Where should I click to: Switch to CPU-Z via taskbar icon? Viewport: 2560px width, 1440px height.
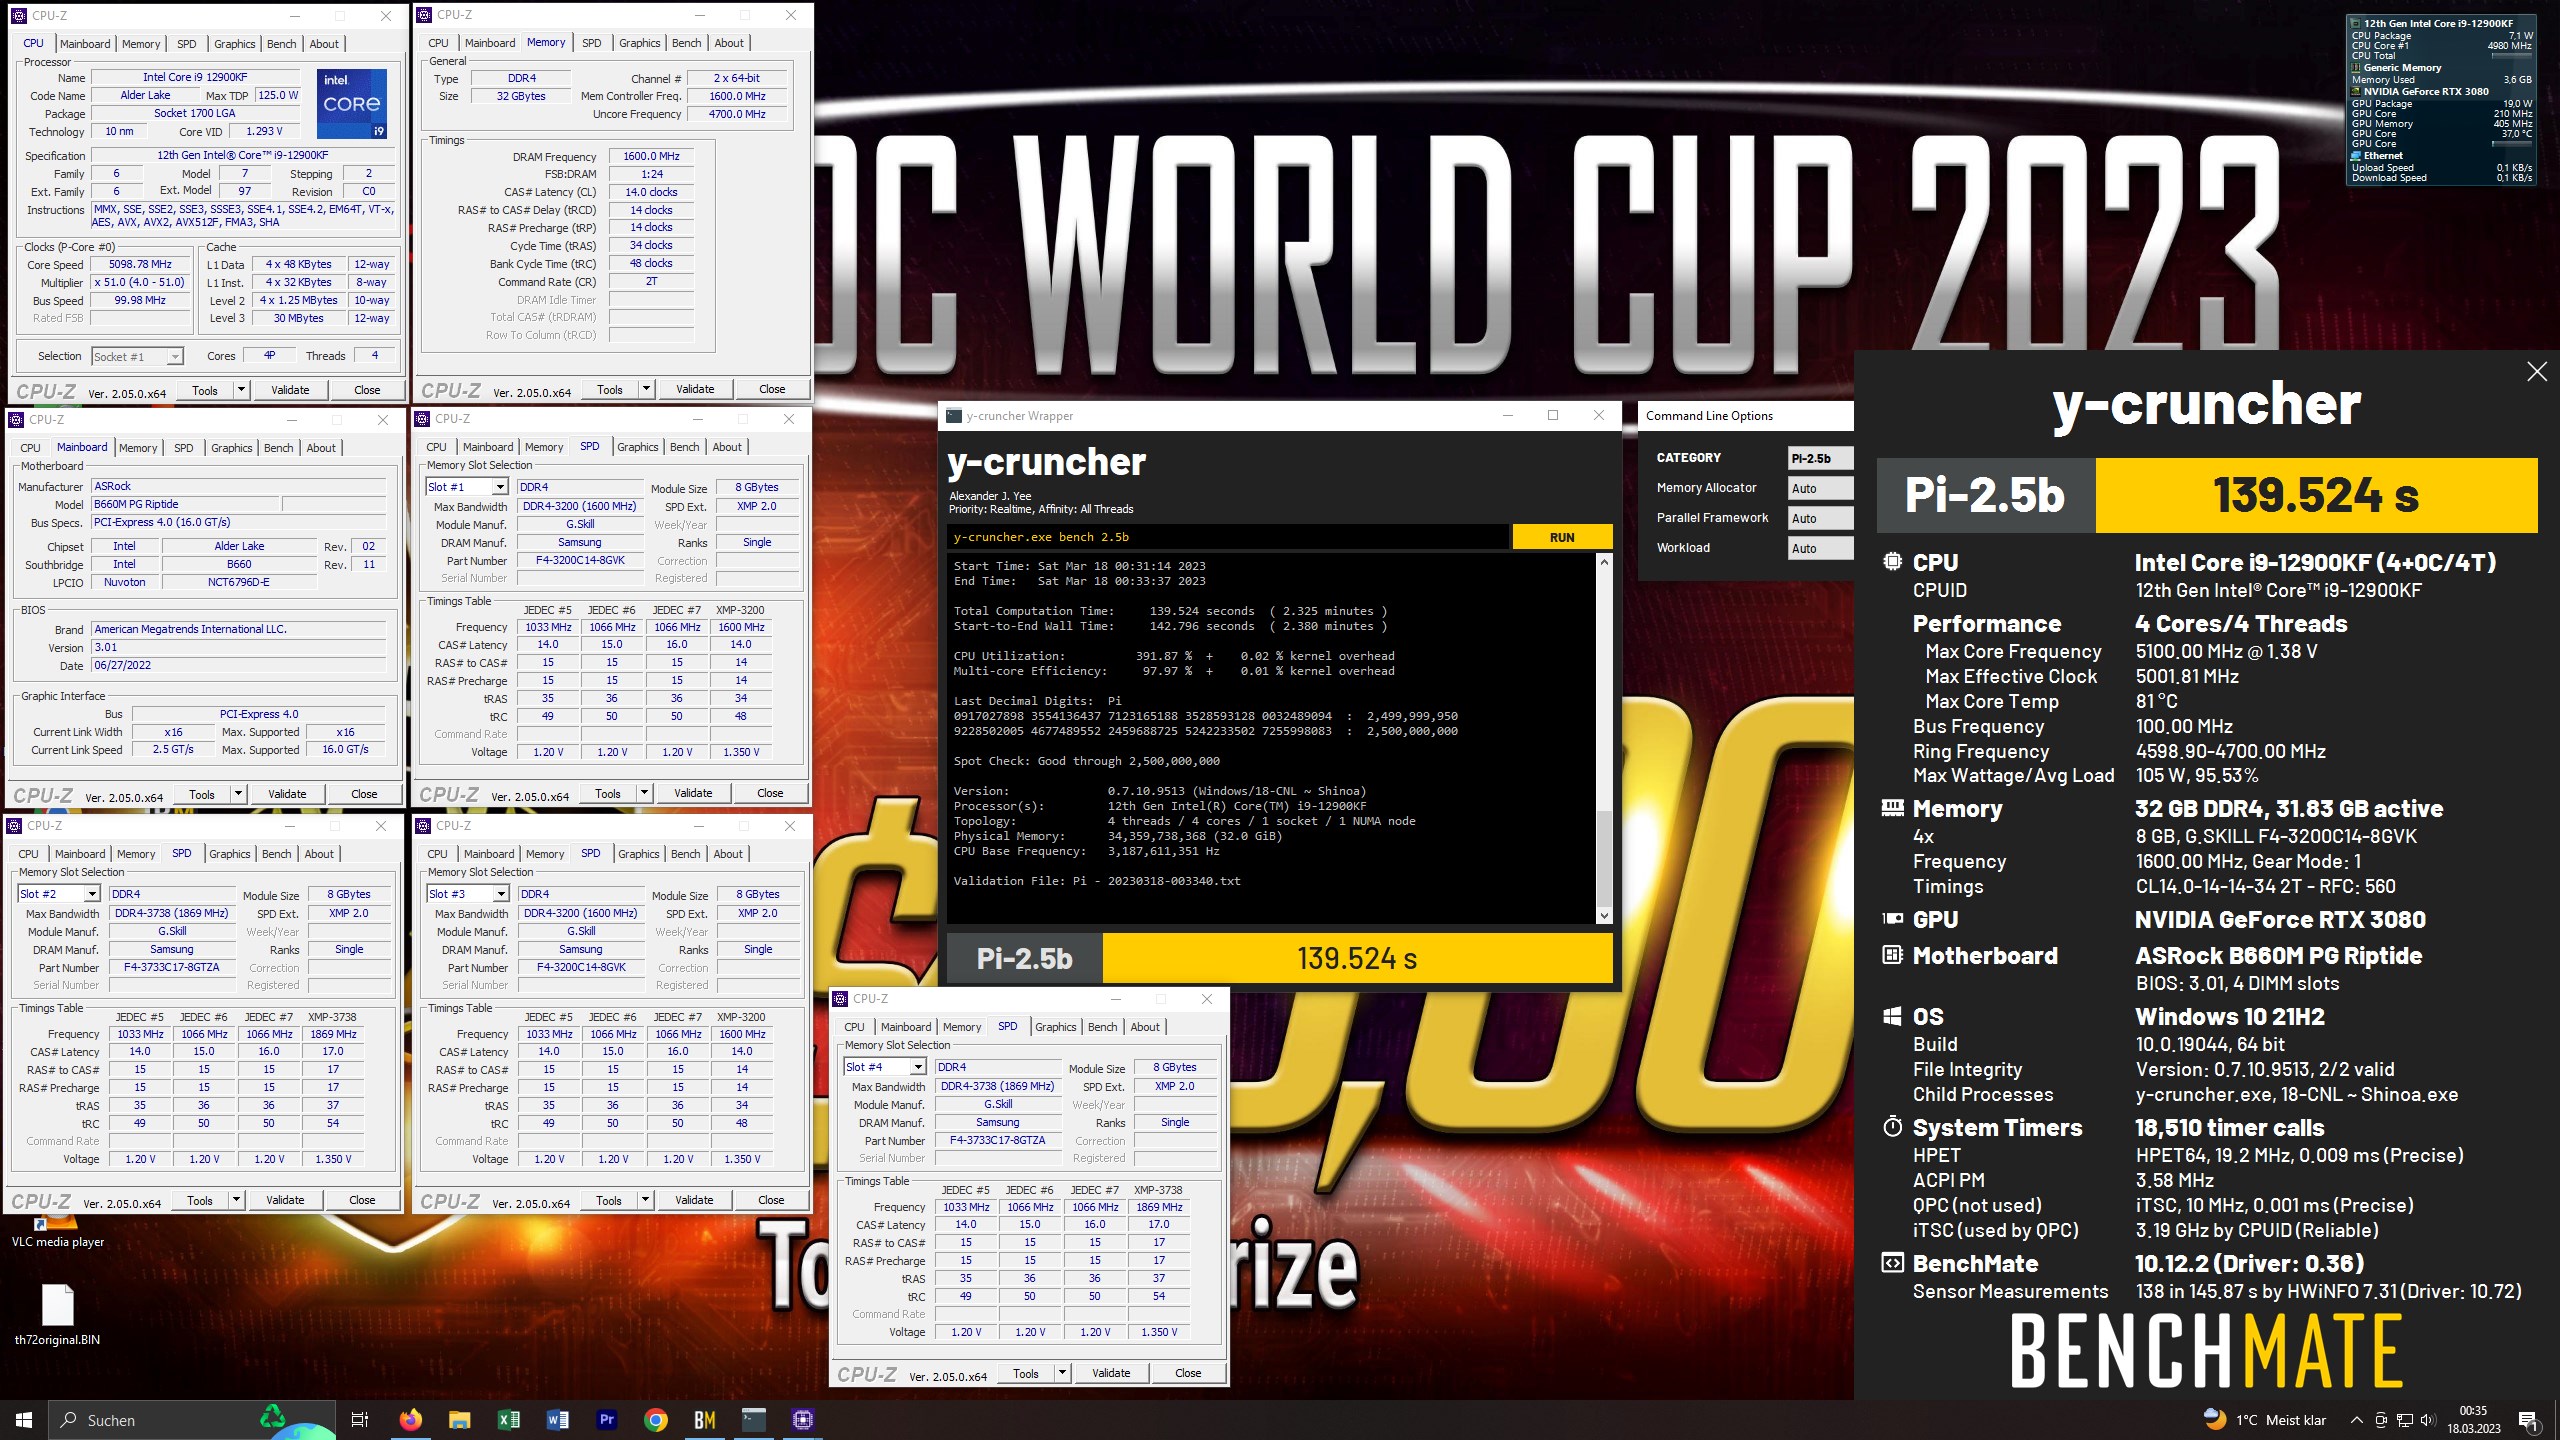pyautogui.click(x=802, y=1420)
